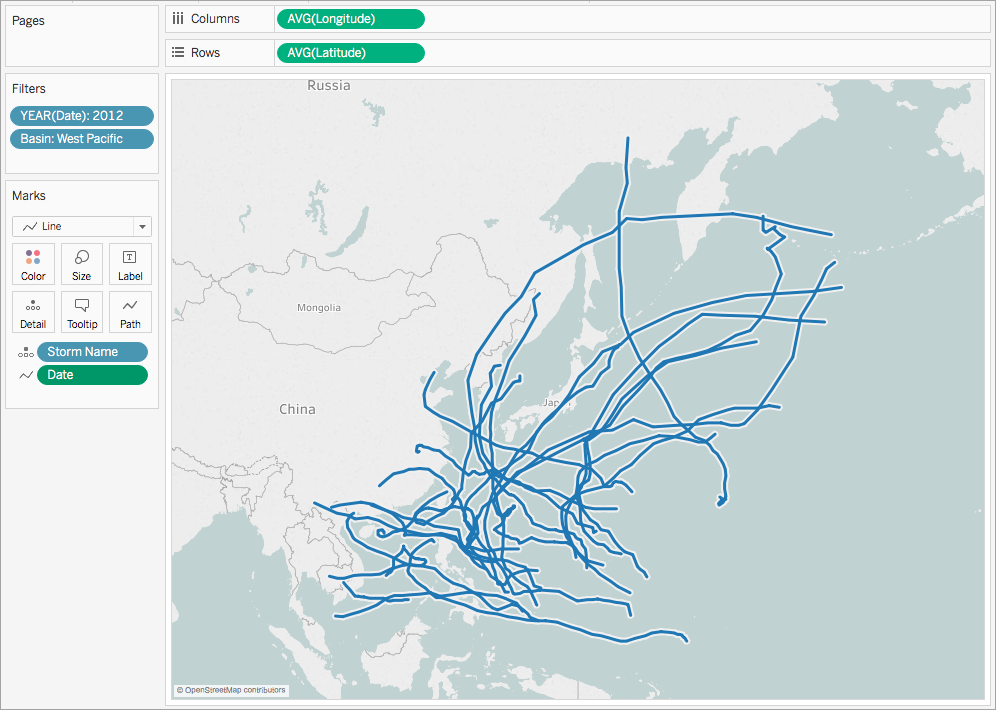Select the AVG(Latitude) pill on Rows

350,53
